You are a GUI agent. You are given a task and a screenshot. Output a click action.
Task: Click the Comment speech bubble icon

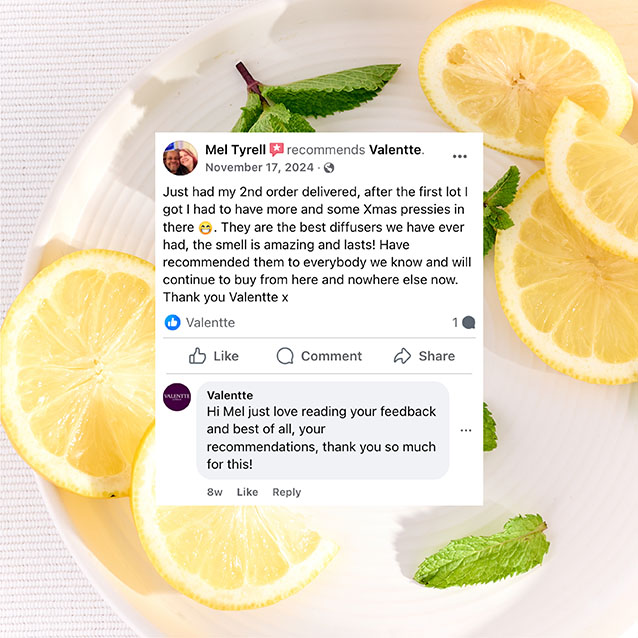point(285,356)
